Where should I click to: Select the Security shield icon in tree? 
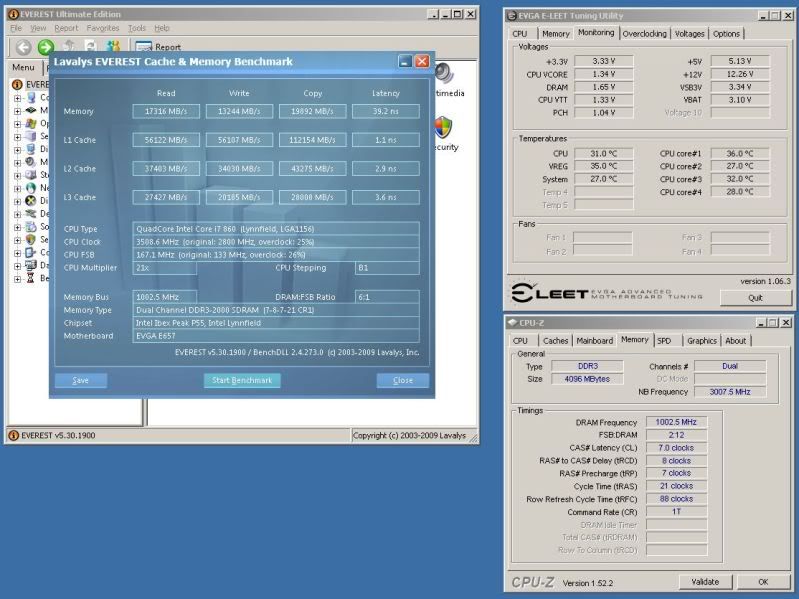click(x=31, y=239)
